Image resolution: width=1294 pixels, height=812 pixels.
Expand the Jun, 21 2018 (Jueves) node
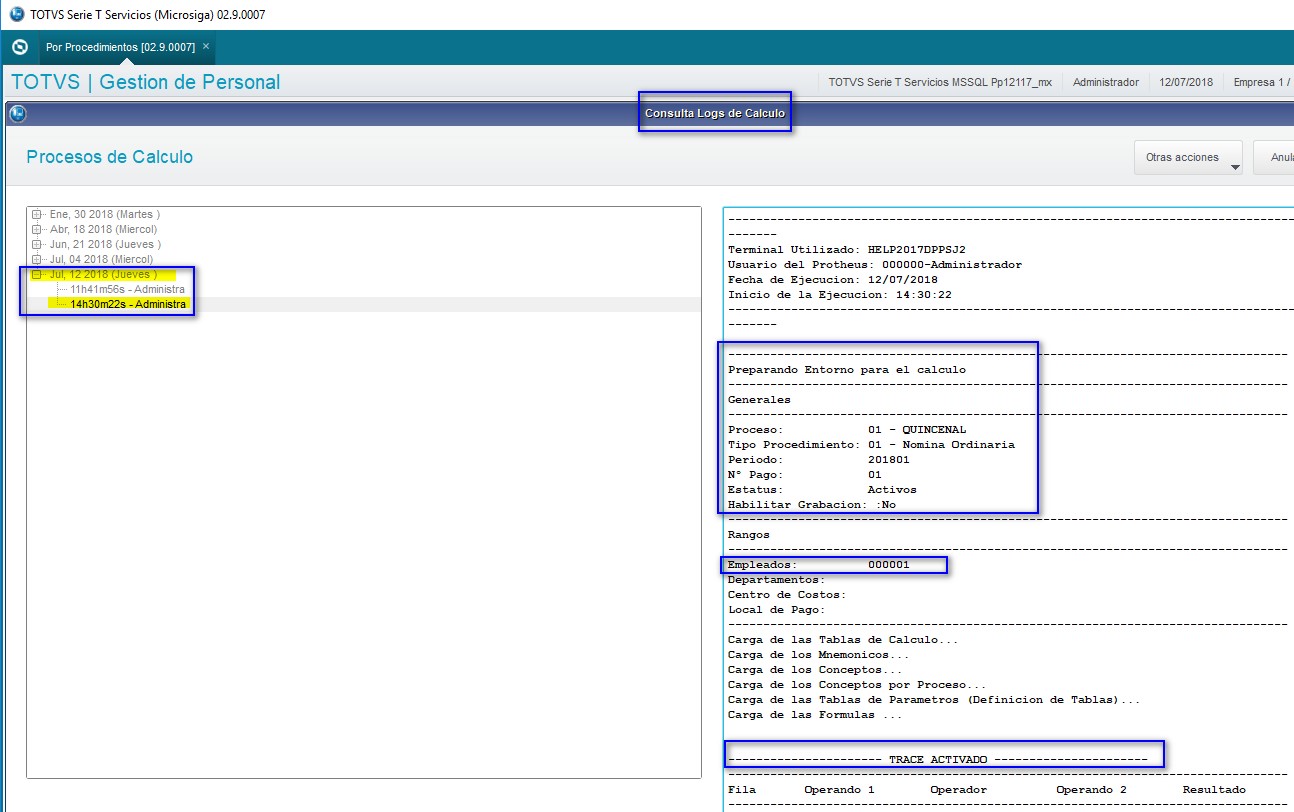[37, 245]
